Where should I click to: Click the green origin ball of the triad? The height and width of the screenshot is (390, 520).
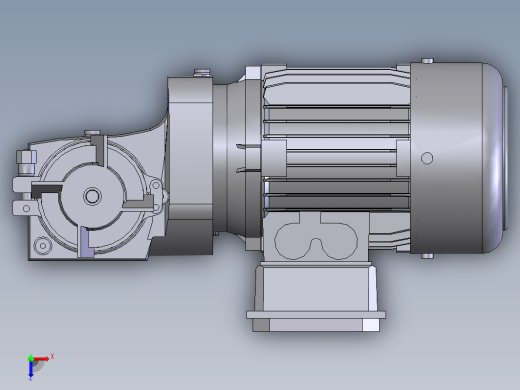pos(31,359)
